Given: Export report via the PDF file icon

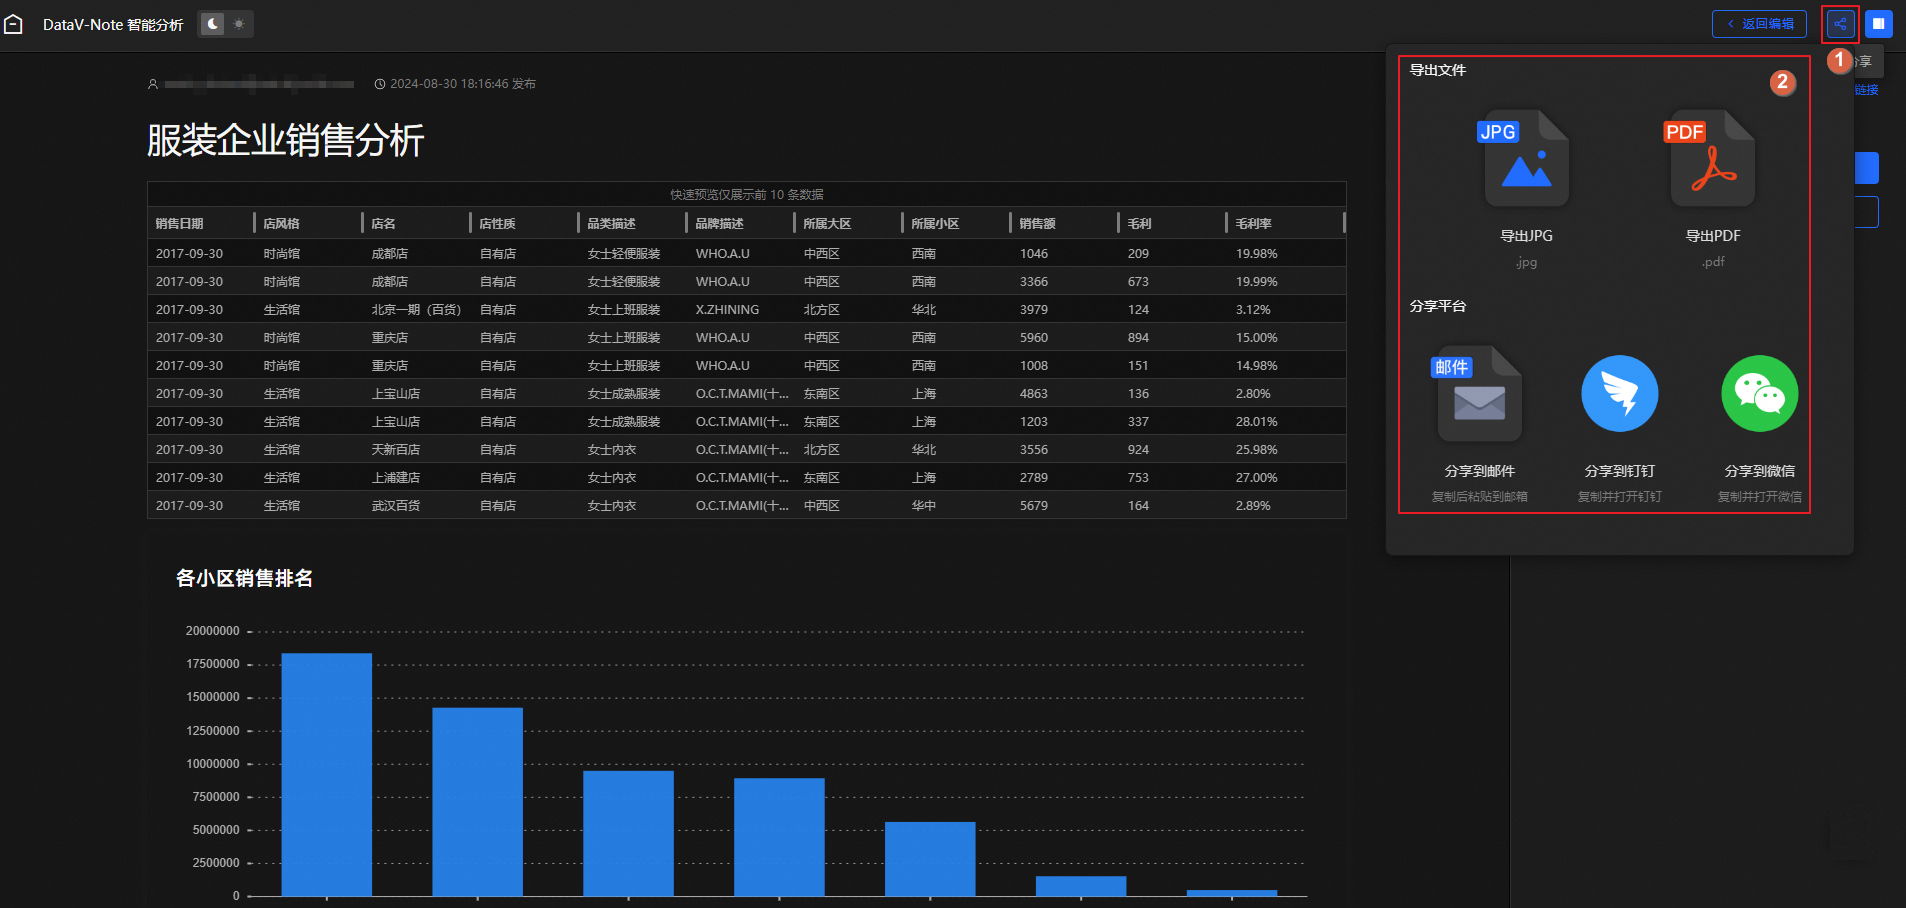Looking at the screenshot, I should coord(1712,159).
